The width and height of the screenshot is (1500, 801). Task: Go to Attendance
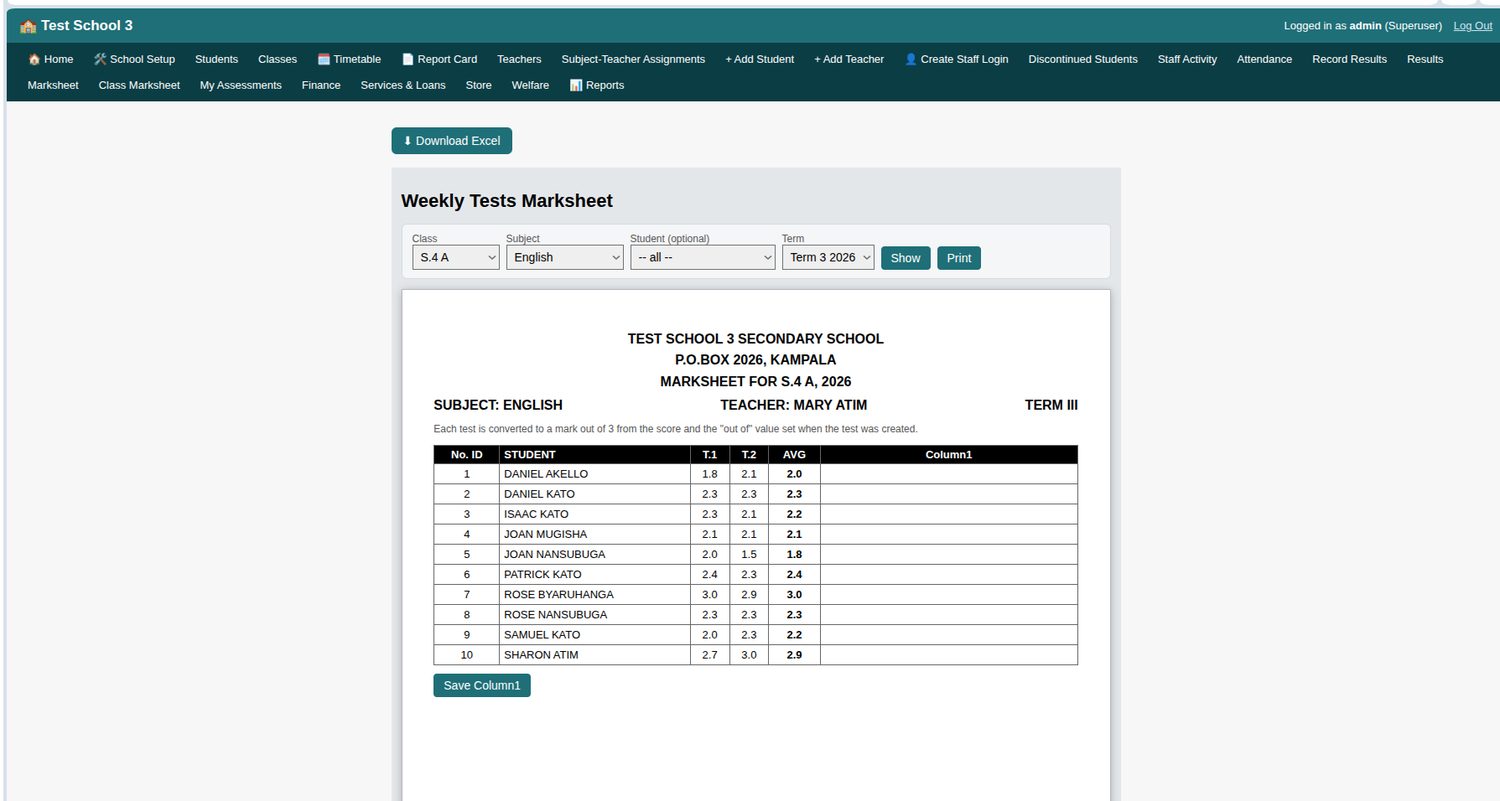(x=1264, y=59)
